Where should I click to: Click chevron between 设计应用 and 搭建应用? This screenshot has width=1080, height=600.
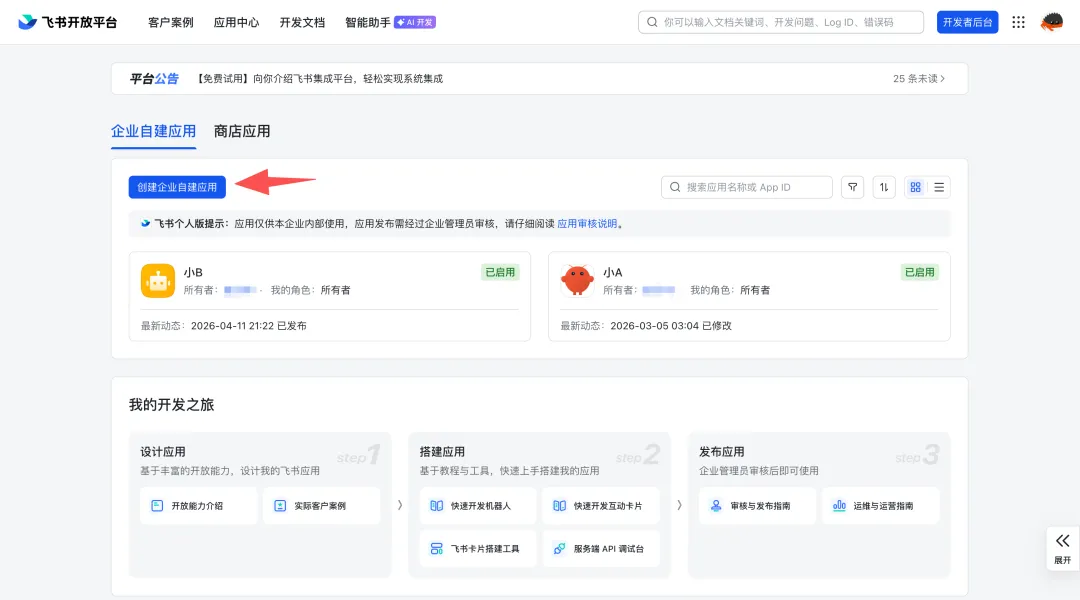[400, 506]
